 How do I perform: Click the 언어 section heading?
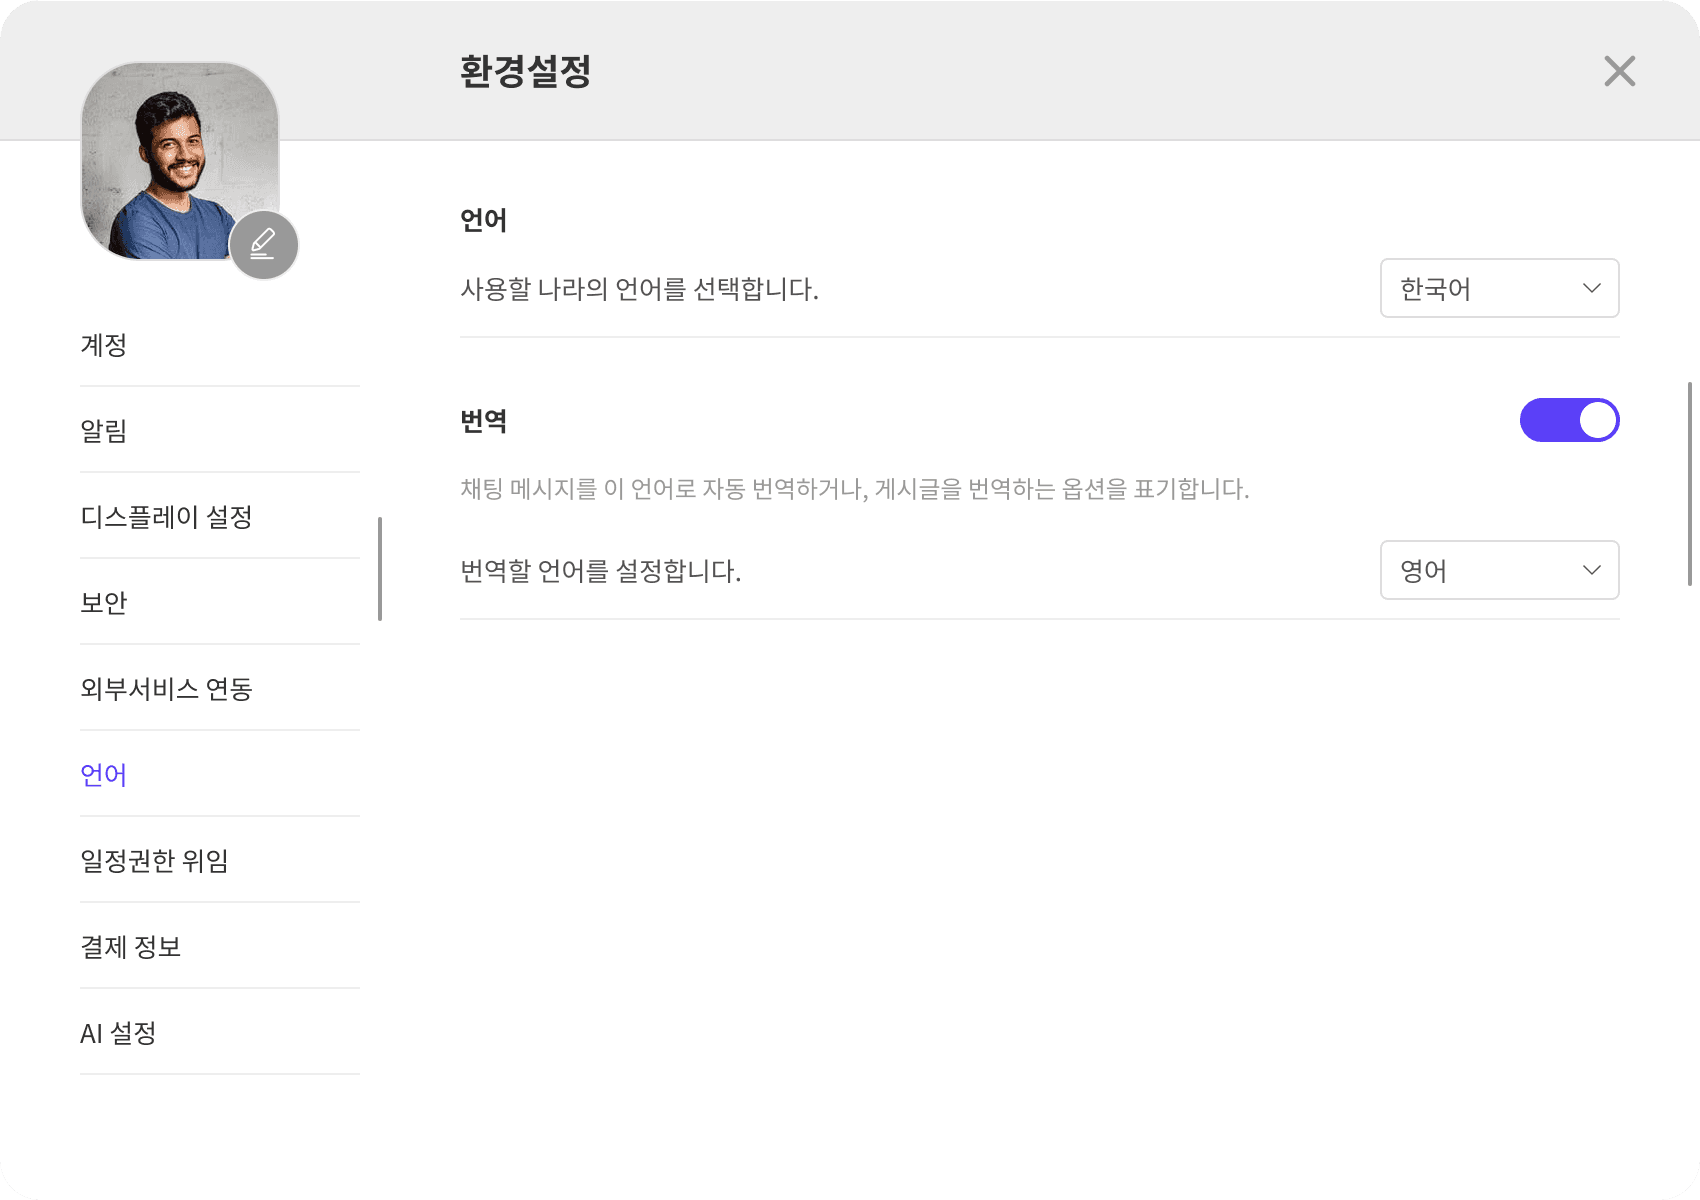tap(484, 220)
